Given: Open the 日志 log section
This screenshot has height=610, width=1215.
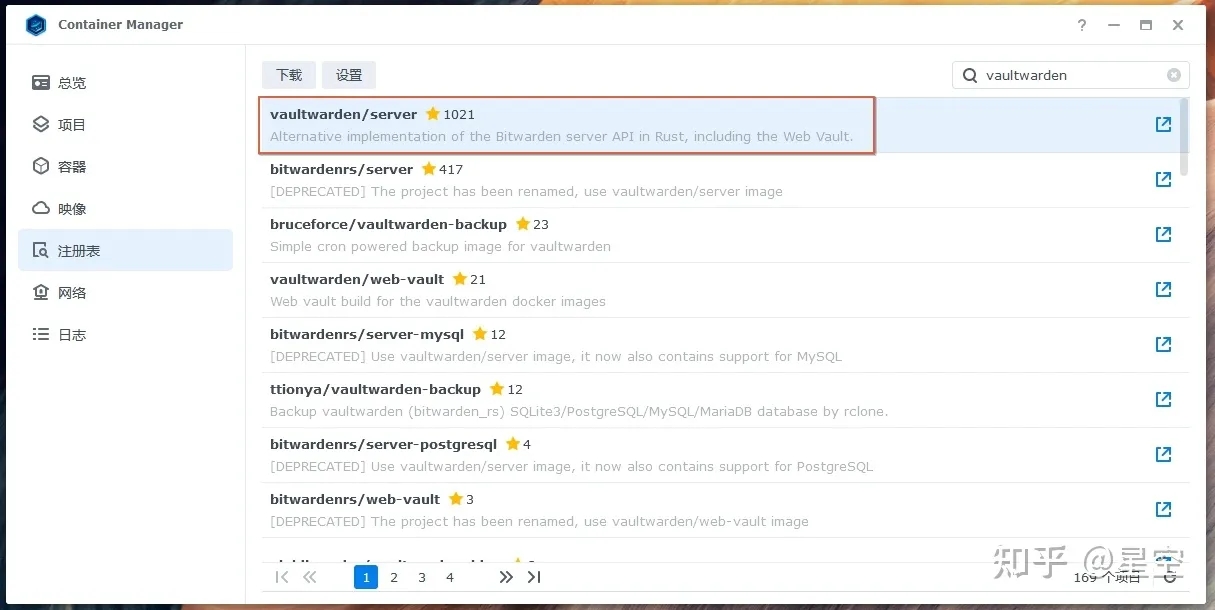Looking at the screenshot, I should [x=72, y=335].
